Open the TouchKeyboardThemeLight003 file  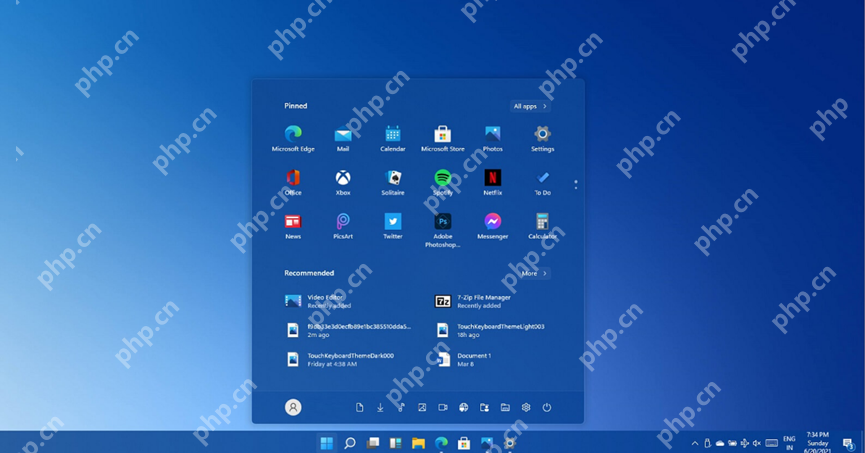(x=492, y=331)
